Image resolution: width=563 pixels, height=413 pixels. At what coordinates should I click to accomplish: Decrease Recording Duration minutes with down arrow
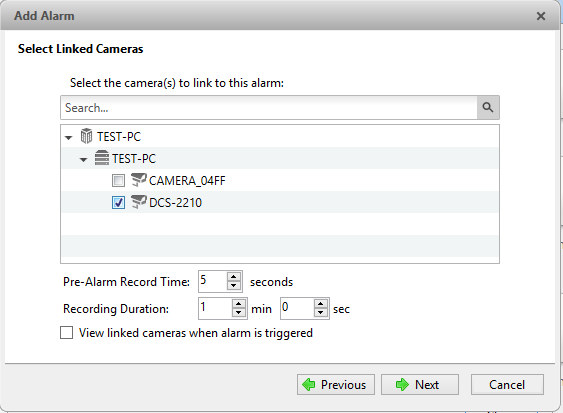(239, 312)
